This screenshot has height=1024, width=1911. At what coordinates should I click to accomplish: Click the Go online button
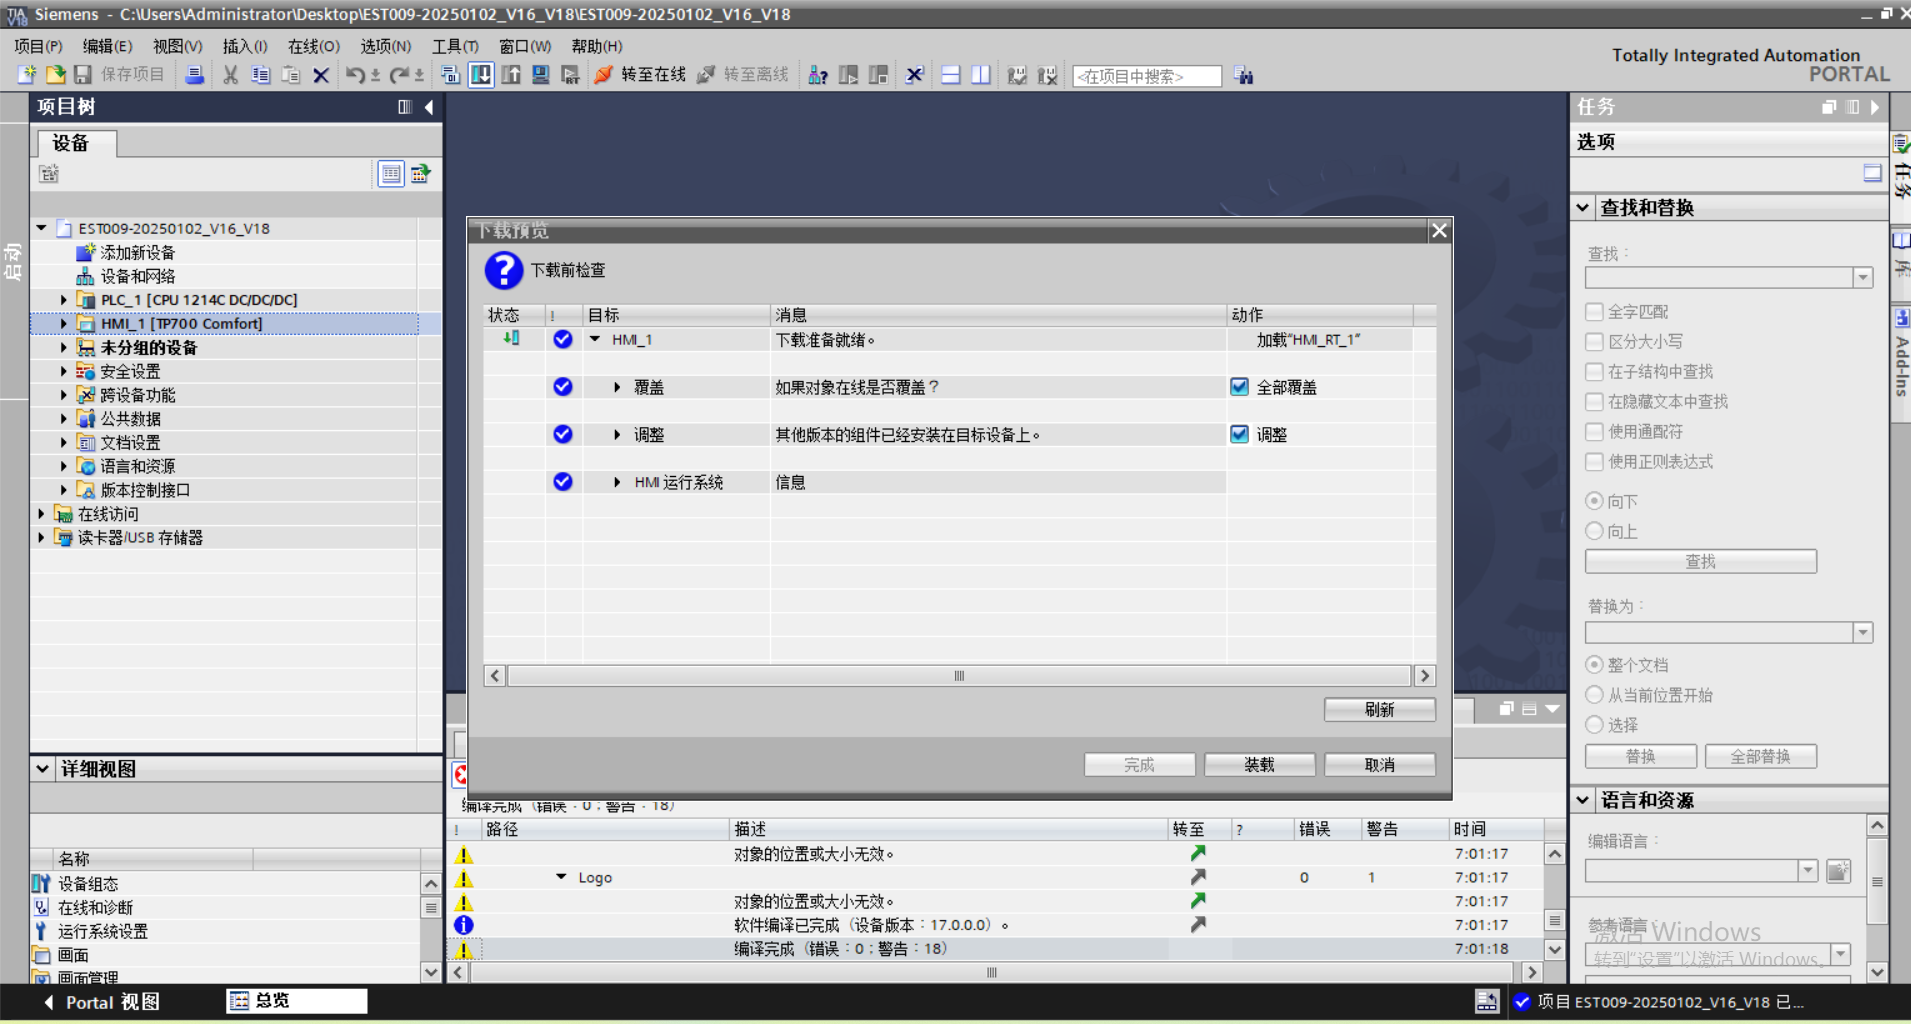tap(641, 75)
